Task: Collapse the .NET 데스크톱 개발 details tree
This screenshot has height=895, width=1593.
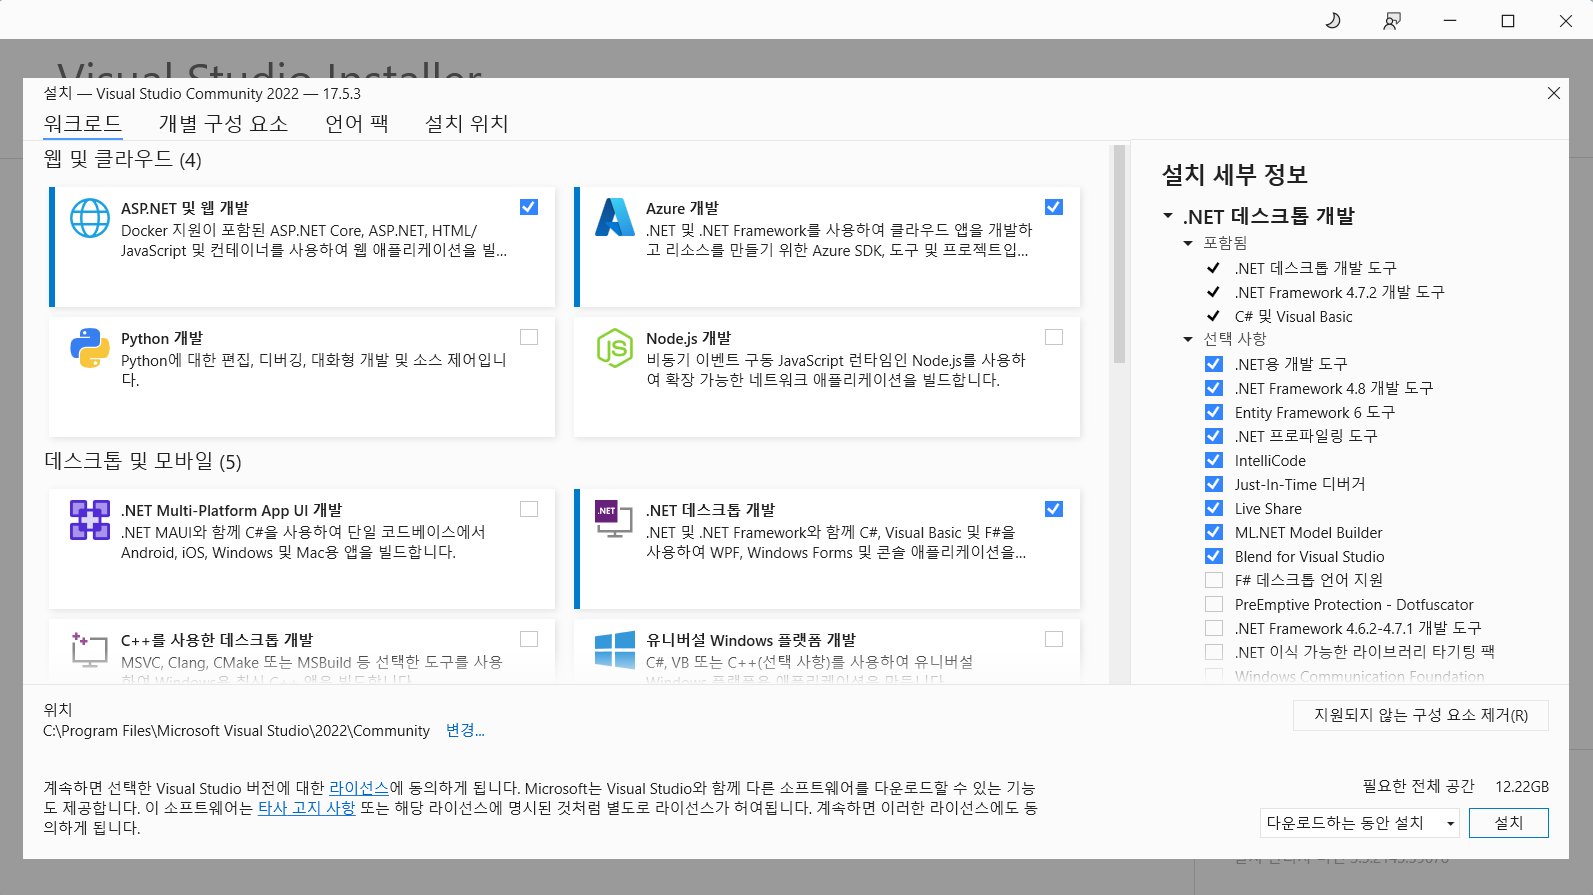Action: pyautogui.click(x=1168, y=216)
